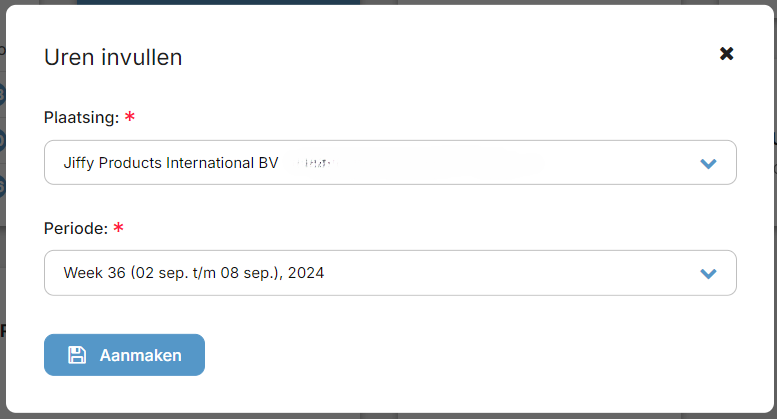The height and width of the screenshot is (419, 777).
Task: Click the red asterisk beside Periode
Action: (118, 228)
